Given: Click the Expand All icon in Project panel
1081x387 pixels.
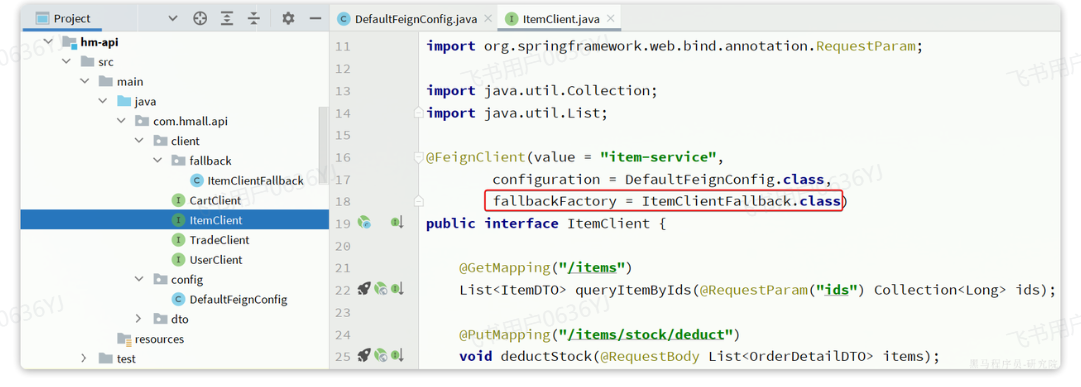Looking at the screenshot, I should [x=227, y=19].
